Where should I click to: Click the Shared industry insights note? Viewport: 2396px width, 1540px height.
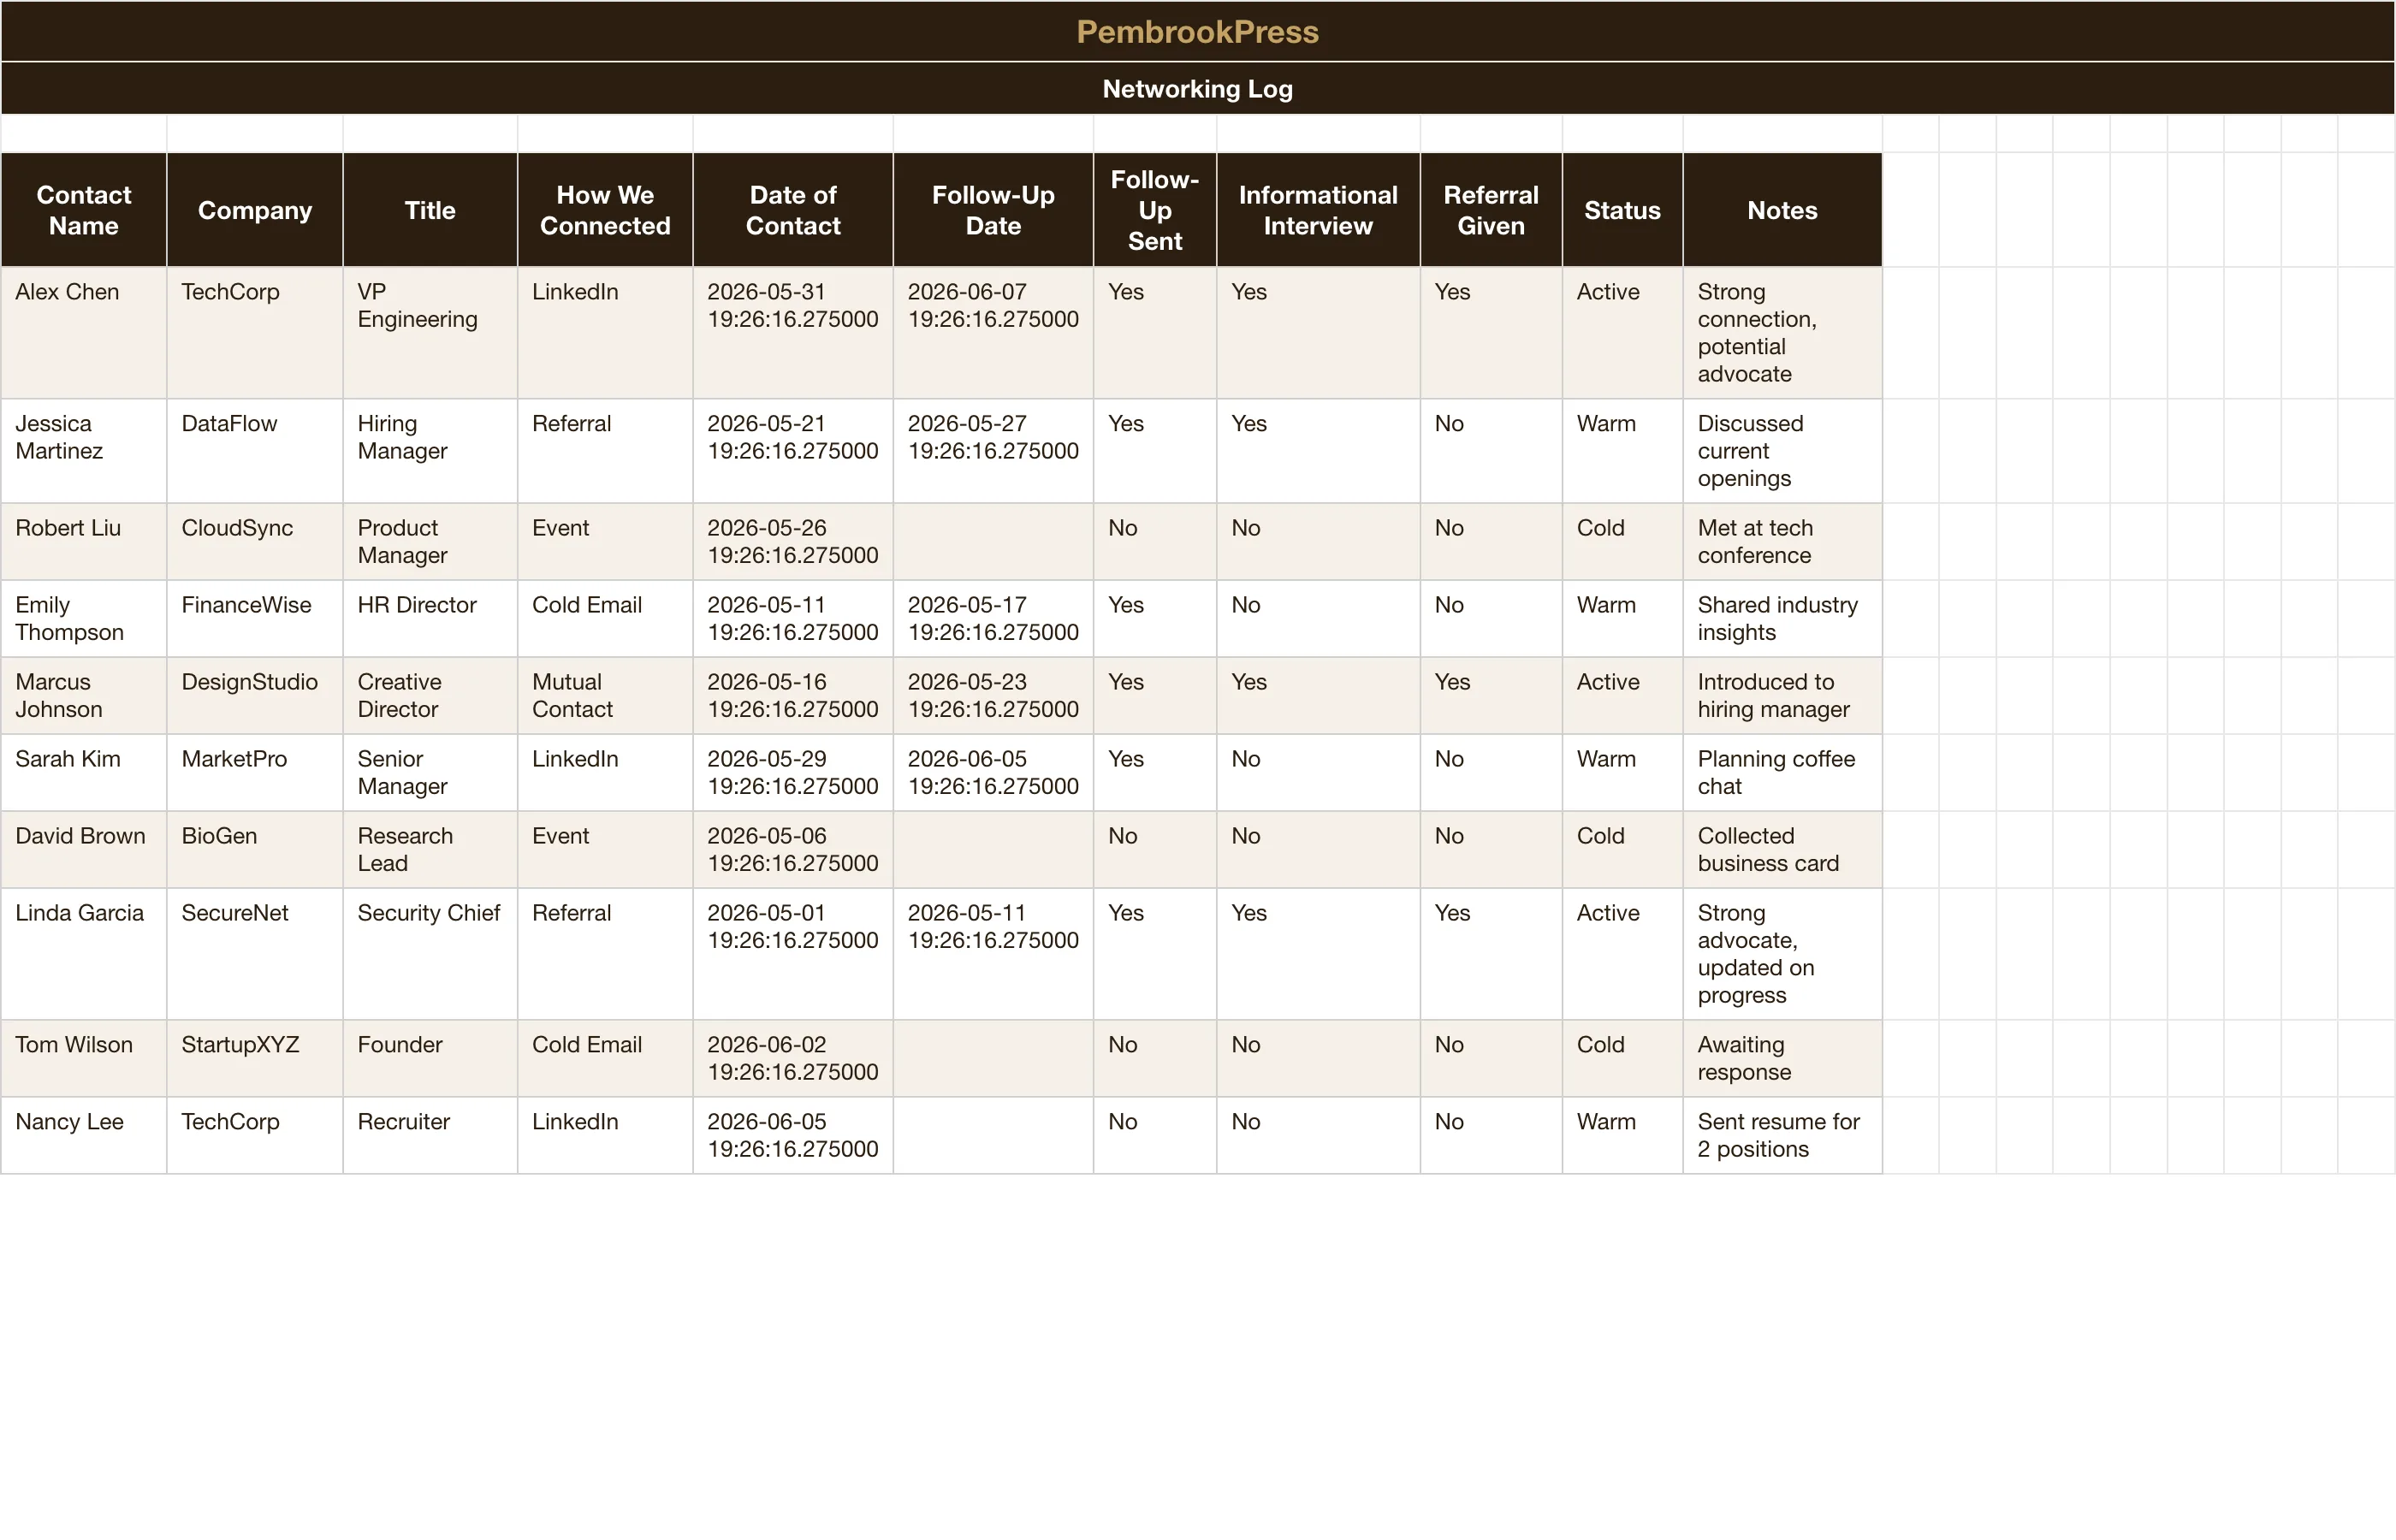1782,619
